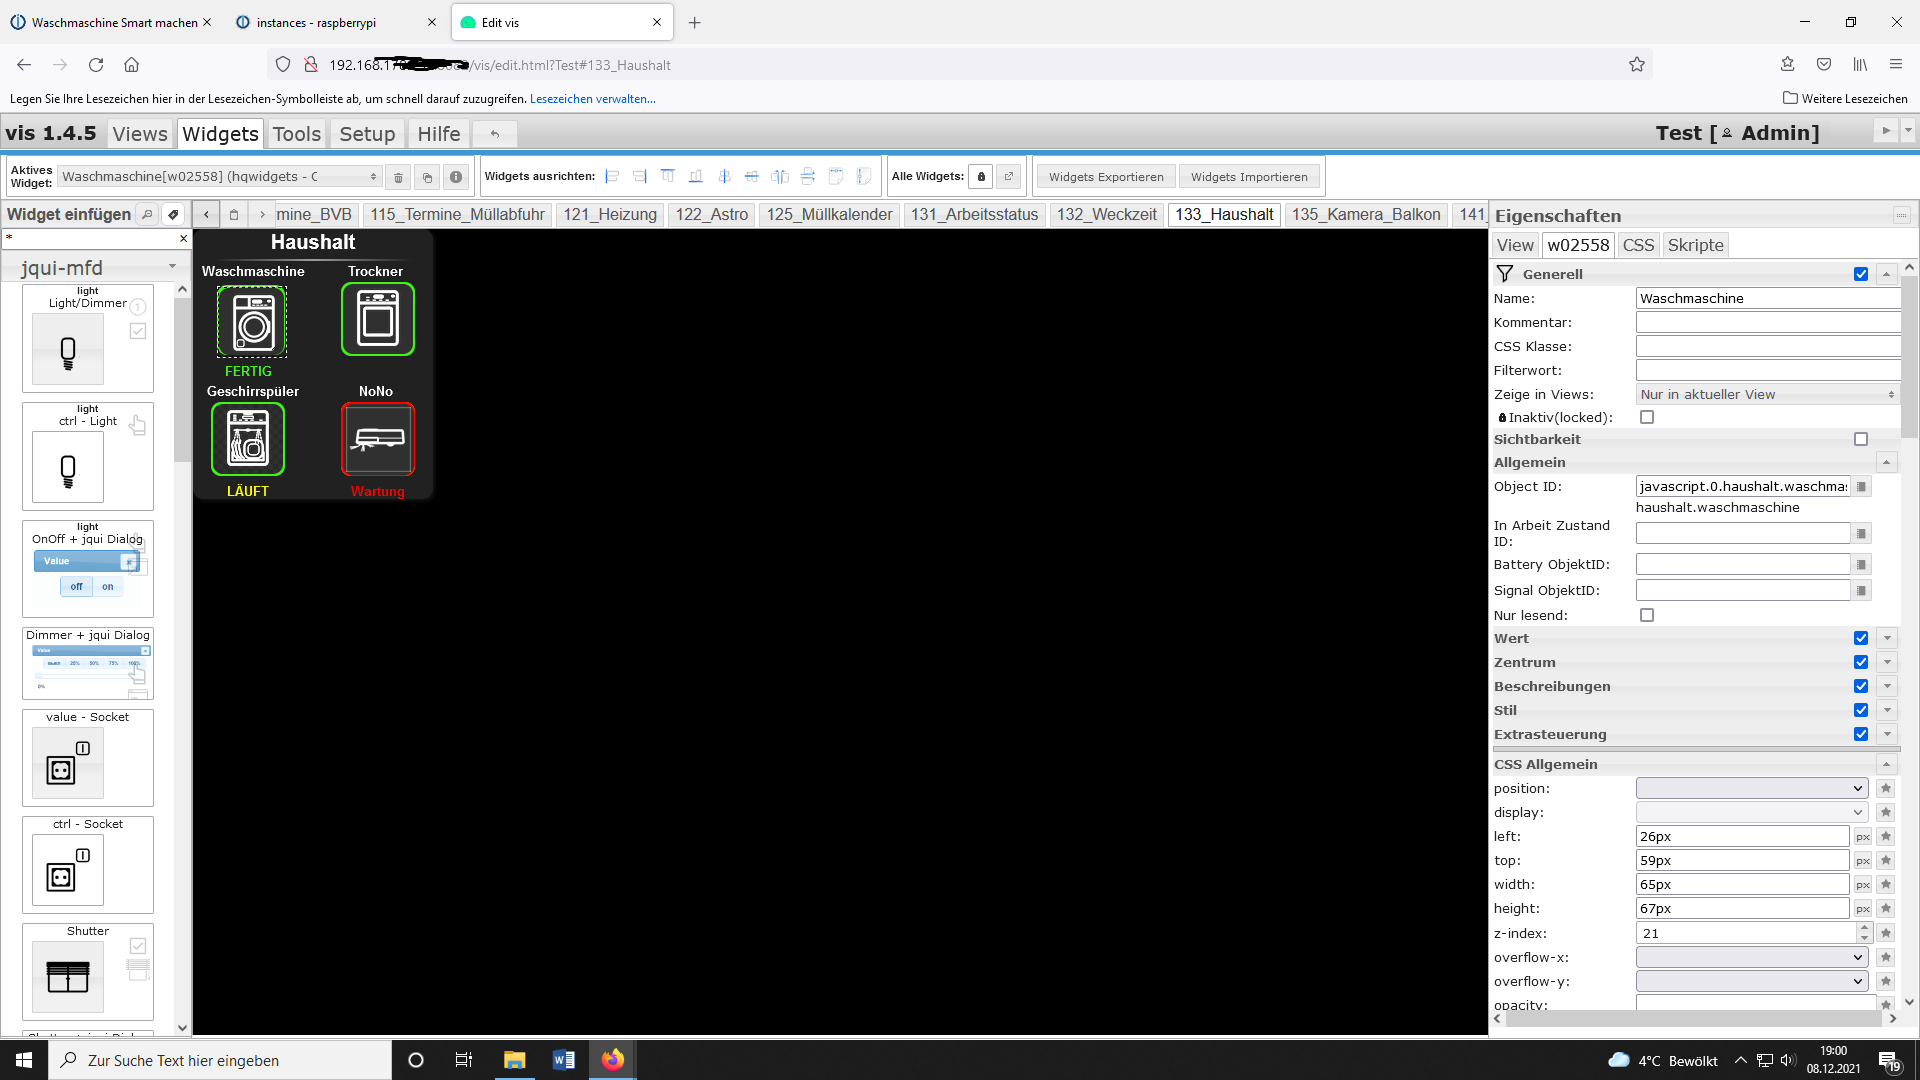Open the all-widgets external link icon
Viewport: 1920px width, 1080px height.
click(1009, 177)
